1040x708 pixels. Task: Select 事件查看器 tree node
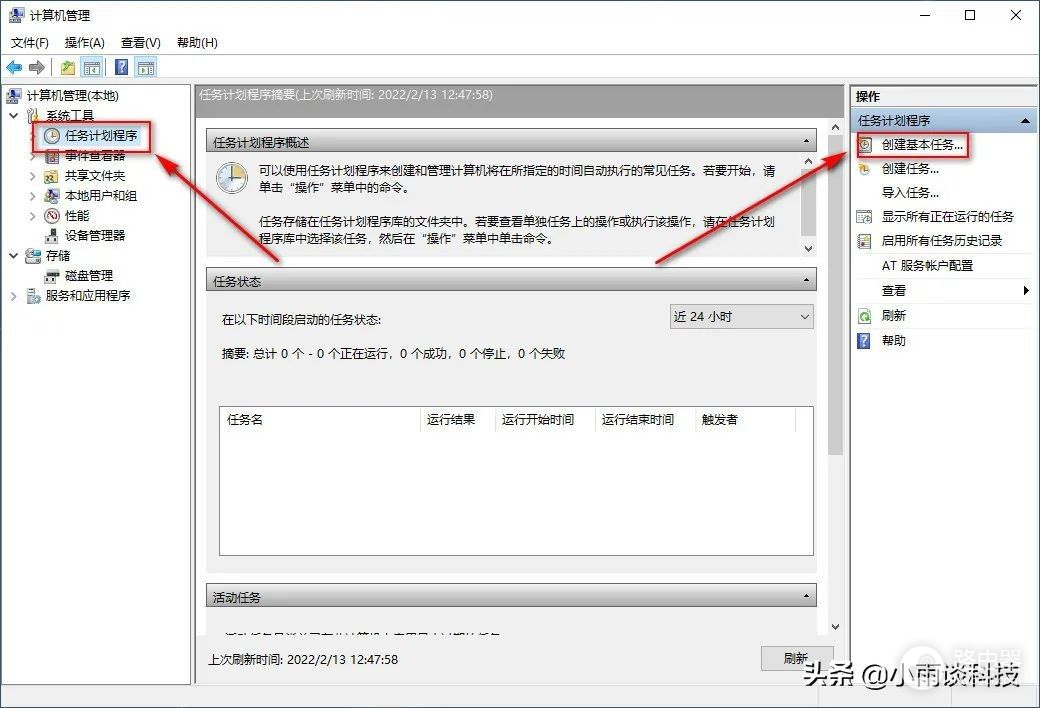(95, 156)
